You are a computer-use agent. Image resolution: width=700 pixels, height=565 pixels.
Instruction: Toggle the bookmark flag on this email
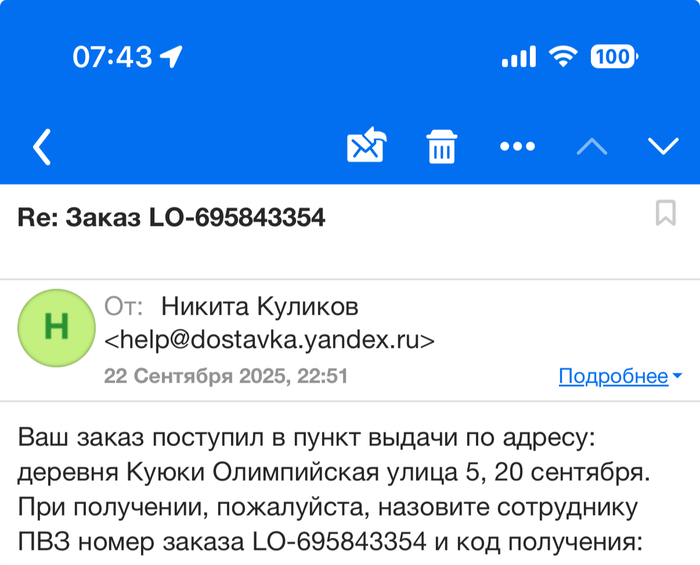click(665, 213)
